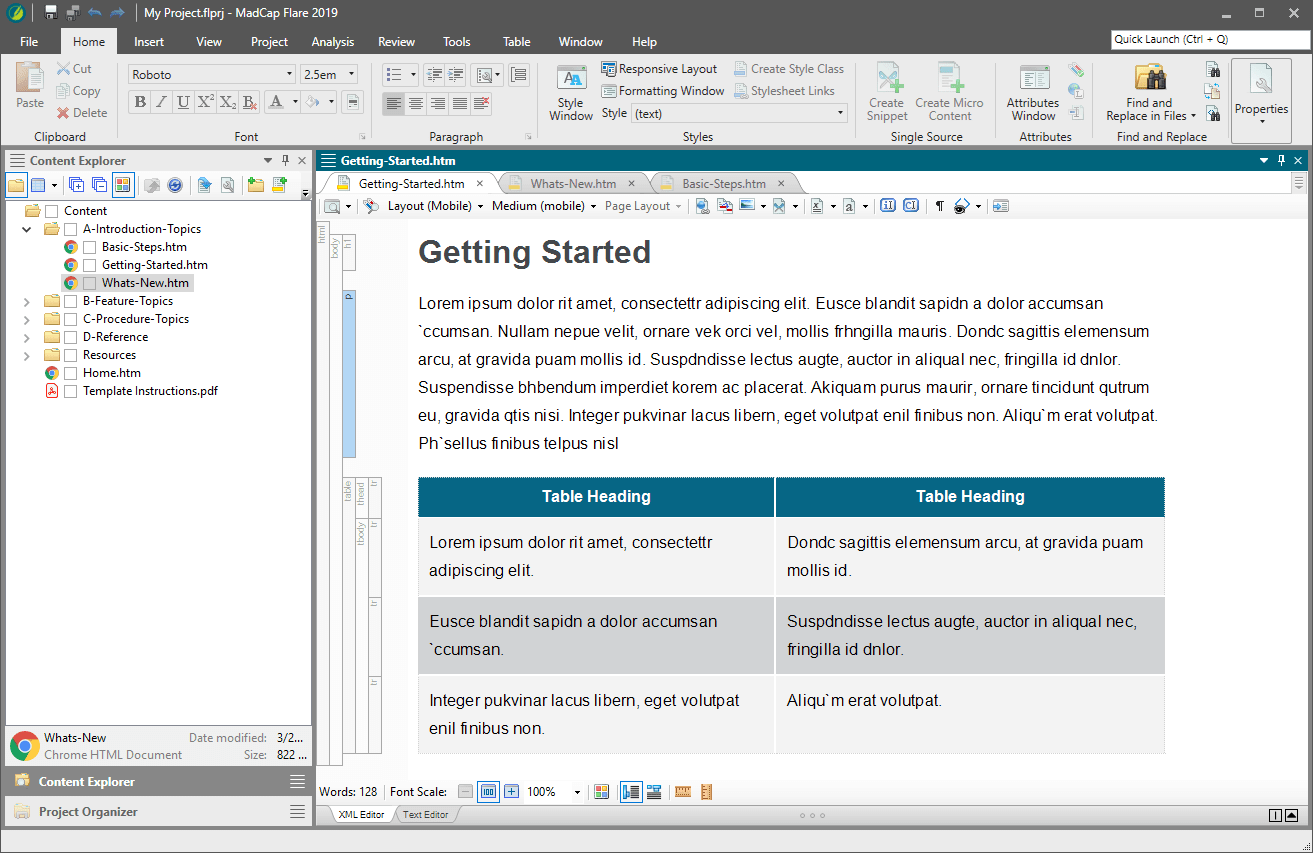Click the Refresh icon in Content Explorer toolbar
The width and height of the screenshot is (1313, 853).
click(x=175, y=185)
